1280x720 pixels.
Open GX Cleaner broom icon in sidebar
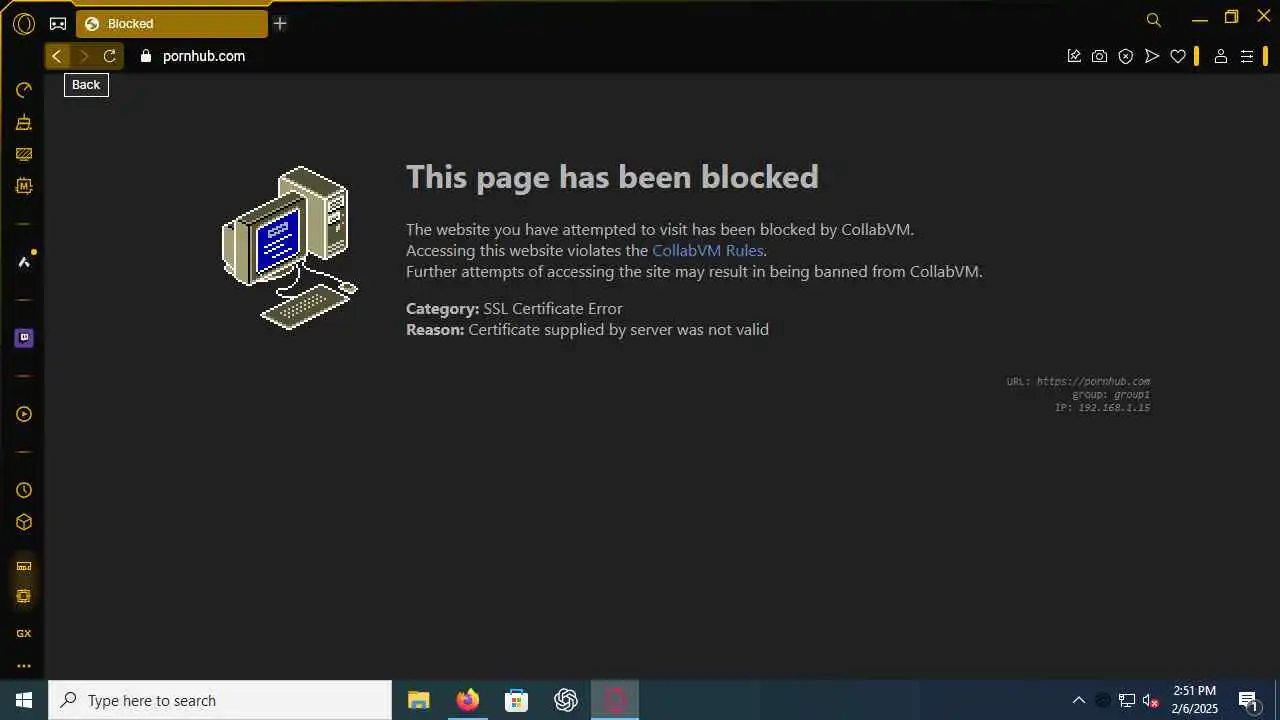tap(24, 123)
